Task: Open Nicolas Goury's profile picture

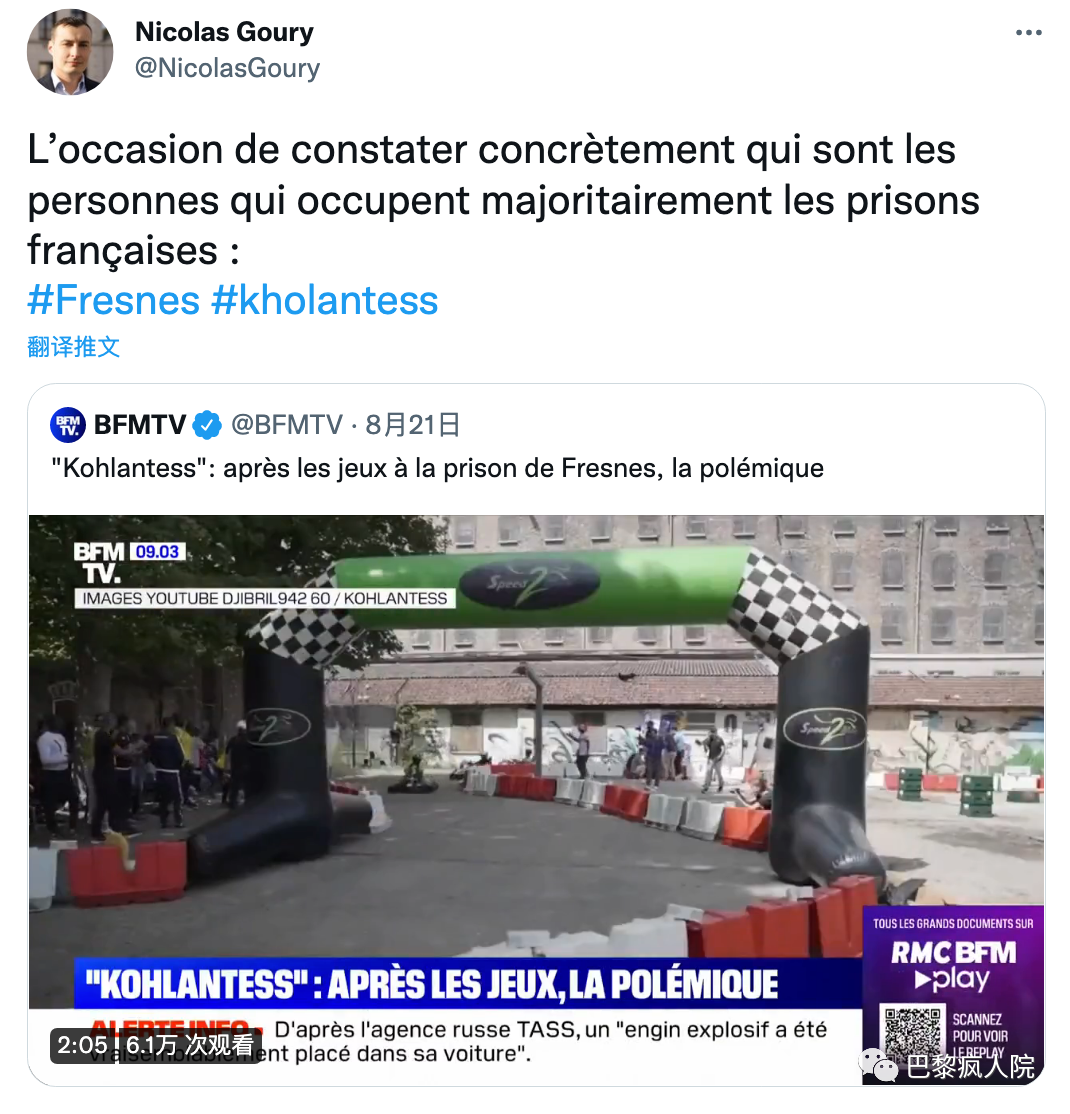Action: coord(70,52)
